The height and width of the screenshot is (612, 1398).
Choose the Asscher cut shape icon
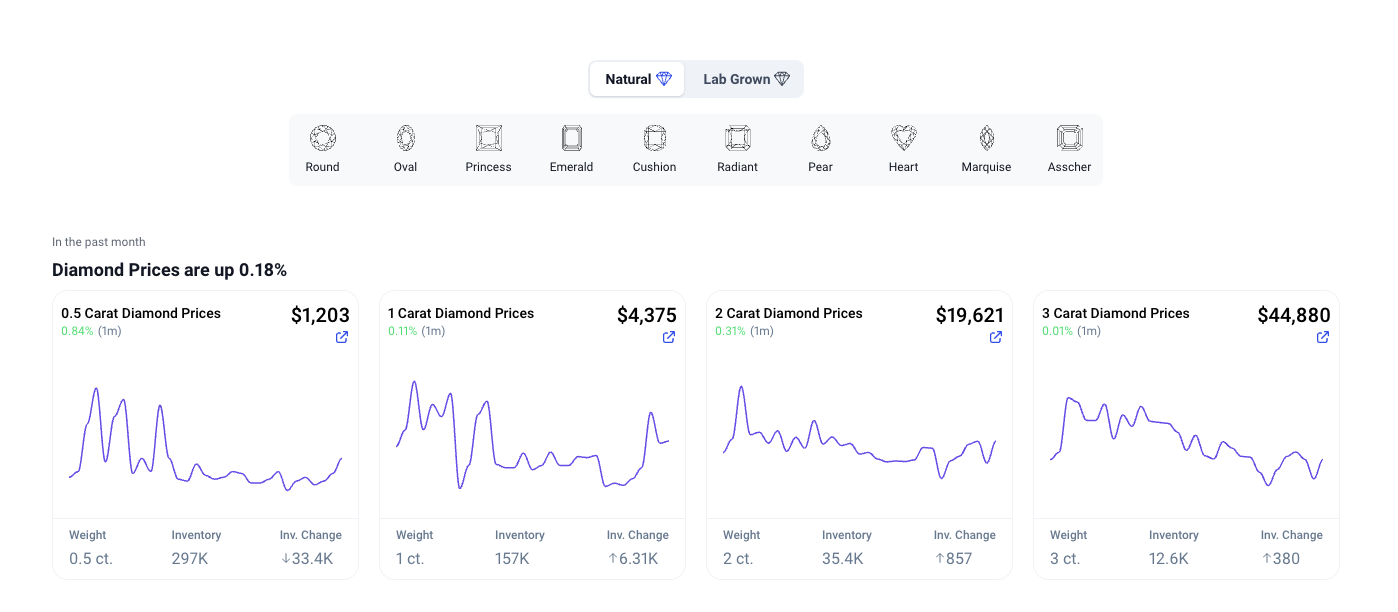(1070, 138)
